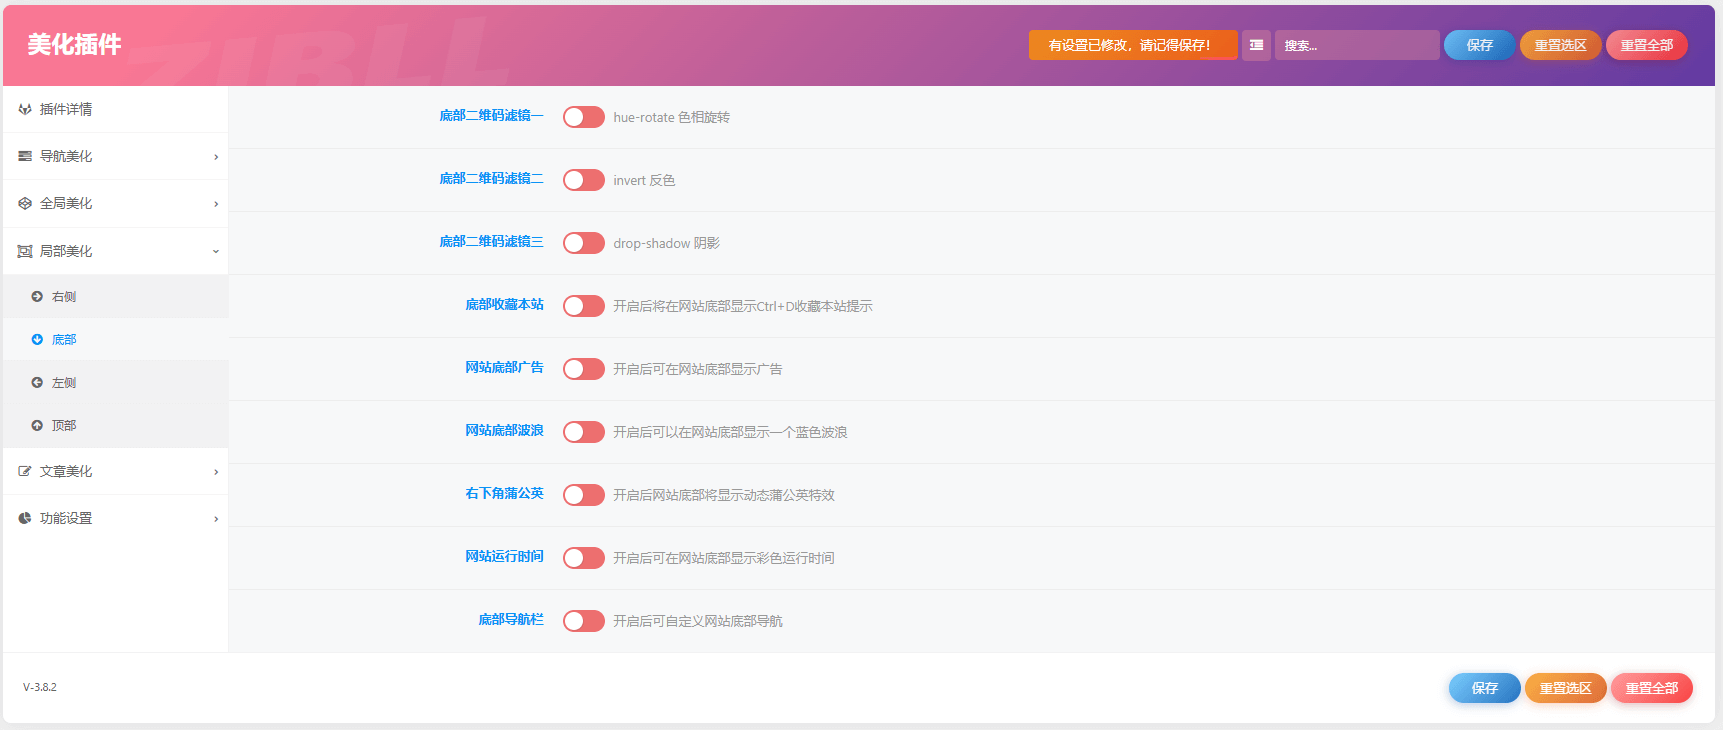The width and height of the screenshot is (1723, 730).
Task: Select the 底部 submenu item
Action: coord(116,339)
